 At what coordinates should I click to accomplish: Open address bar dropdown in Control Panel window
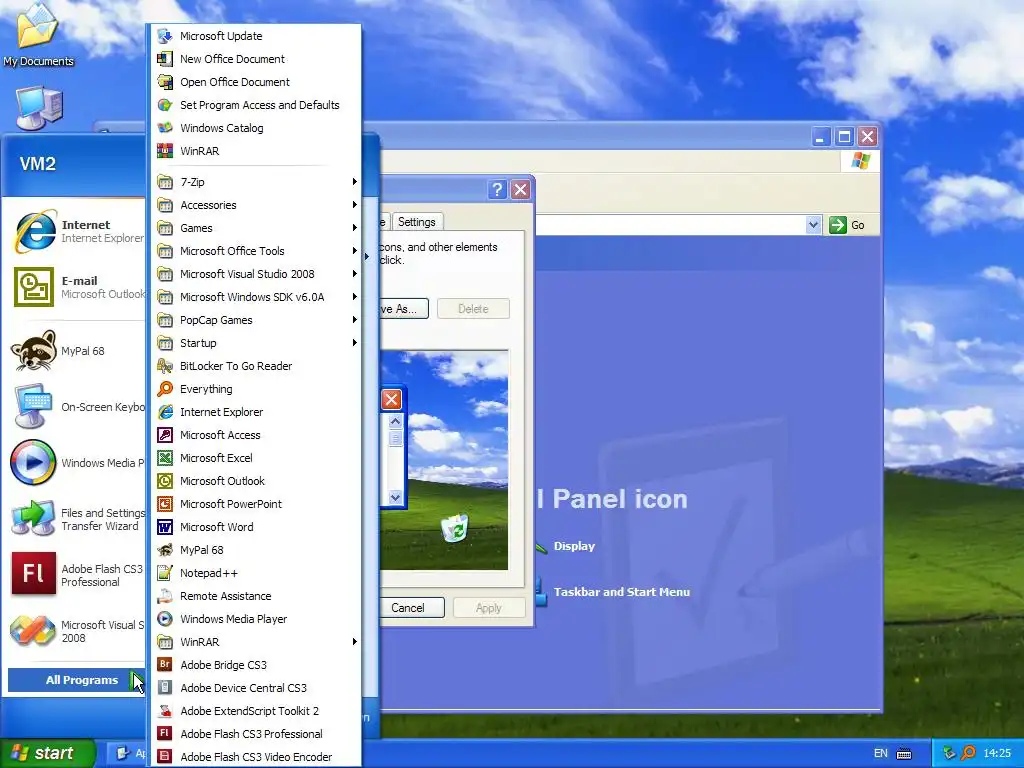pyautogui.click(x=813, y=225)
